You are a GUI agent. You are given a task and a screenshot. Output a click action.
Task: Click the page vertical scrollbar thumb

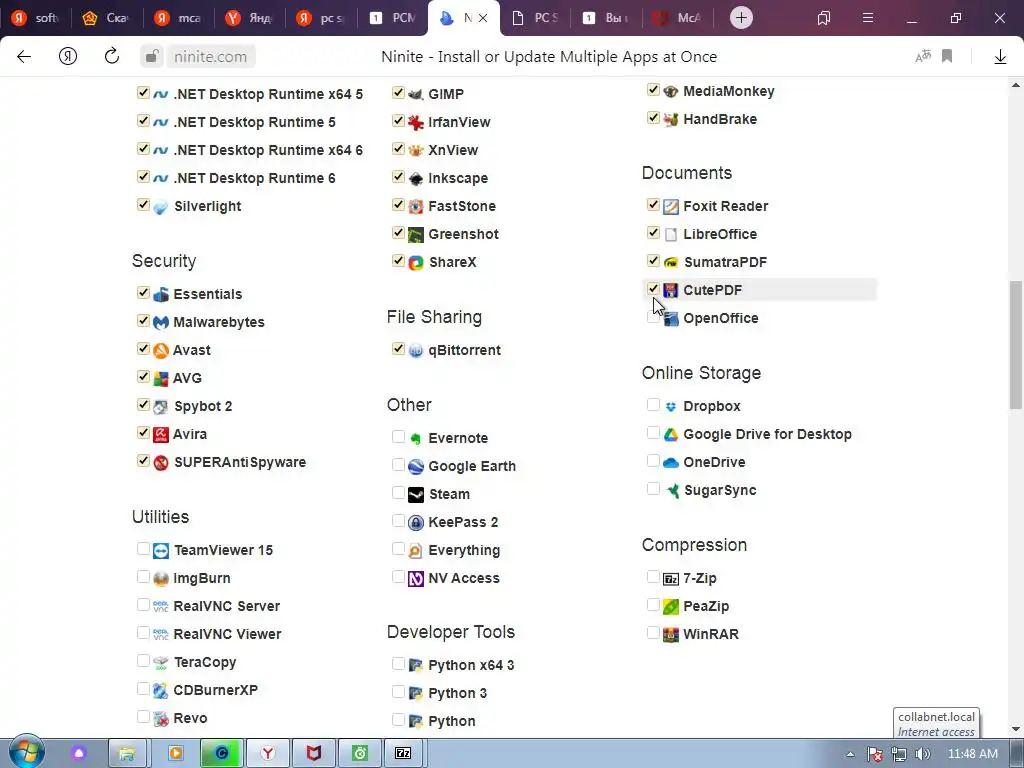pyautogui.click(x=1016, y=345)
